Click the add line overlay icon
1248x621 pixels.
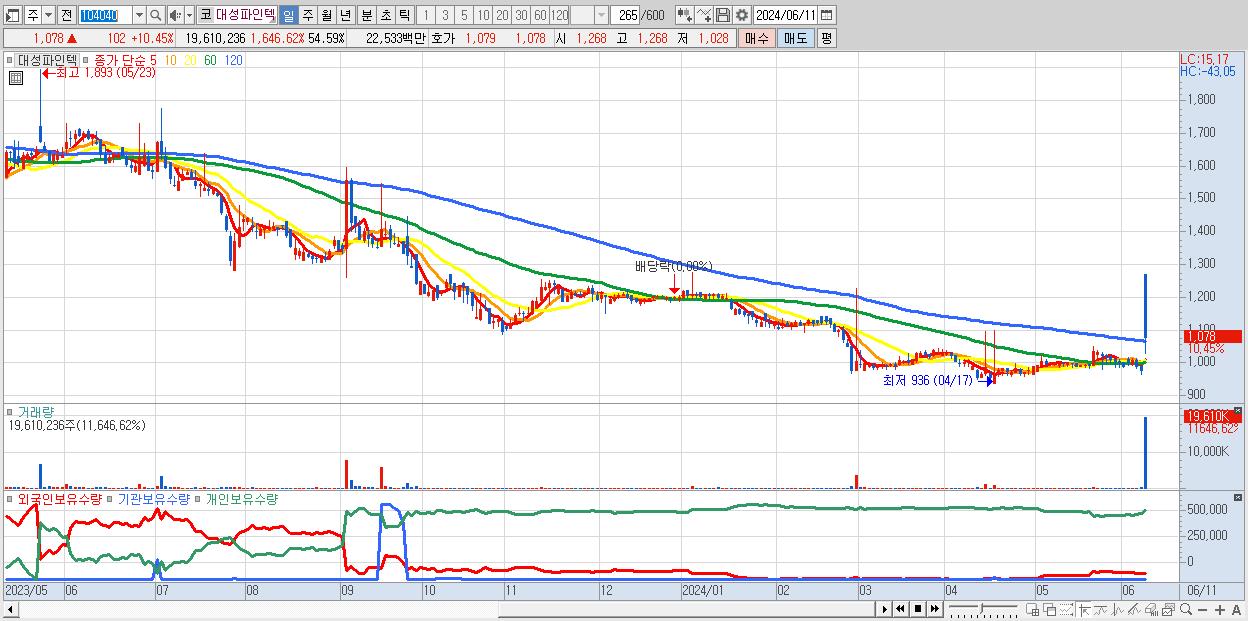704,15
